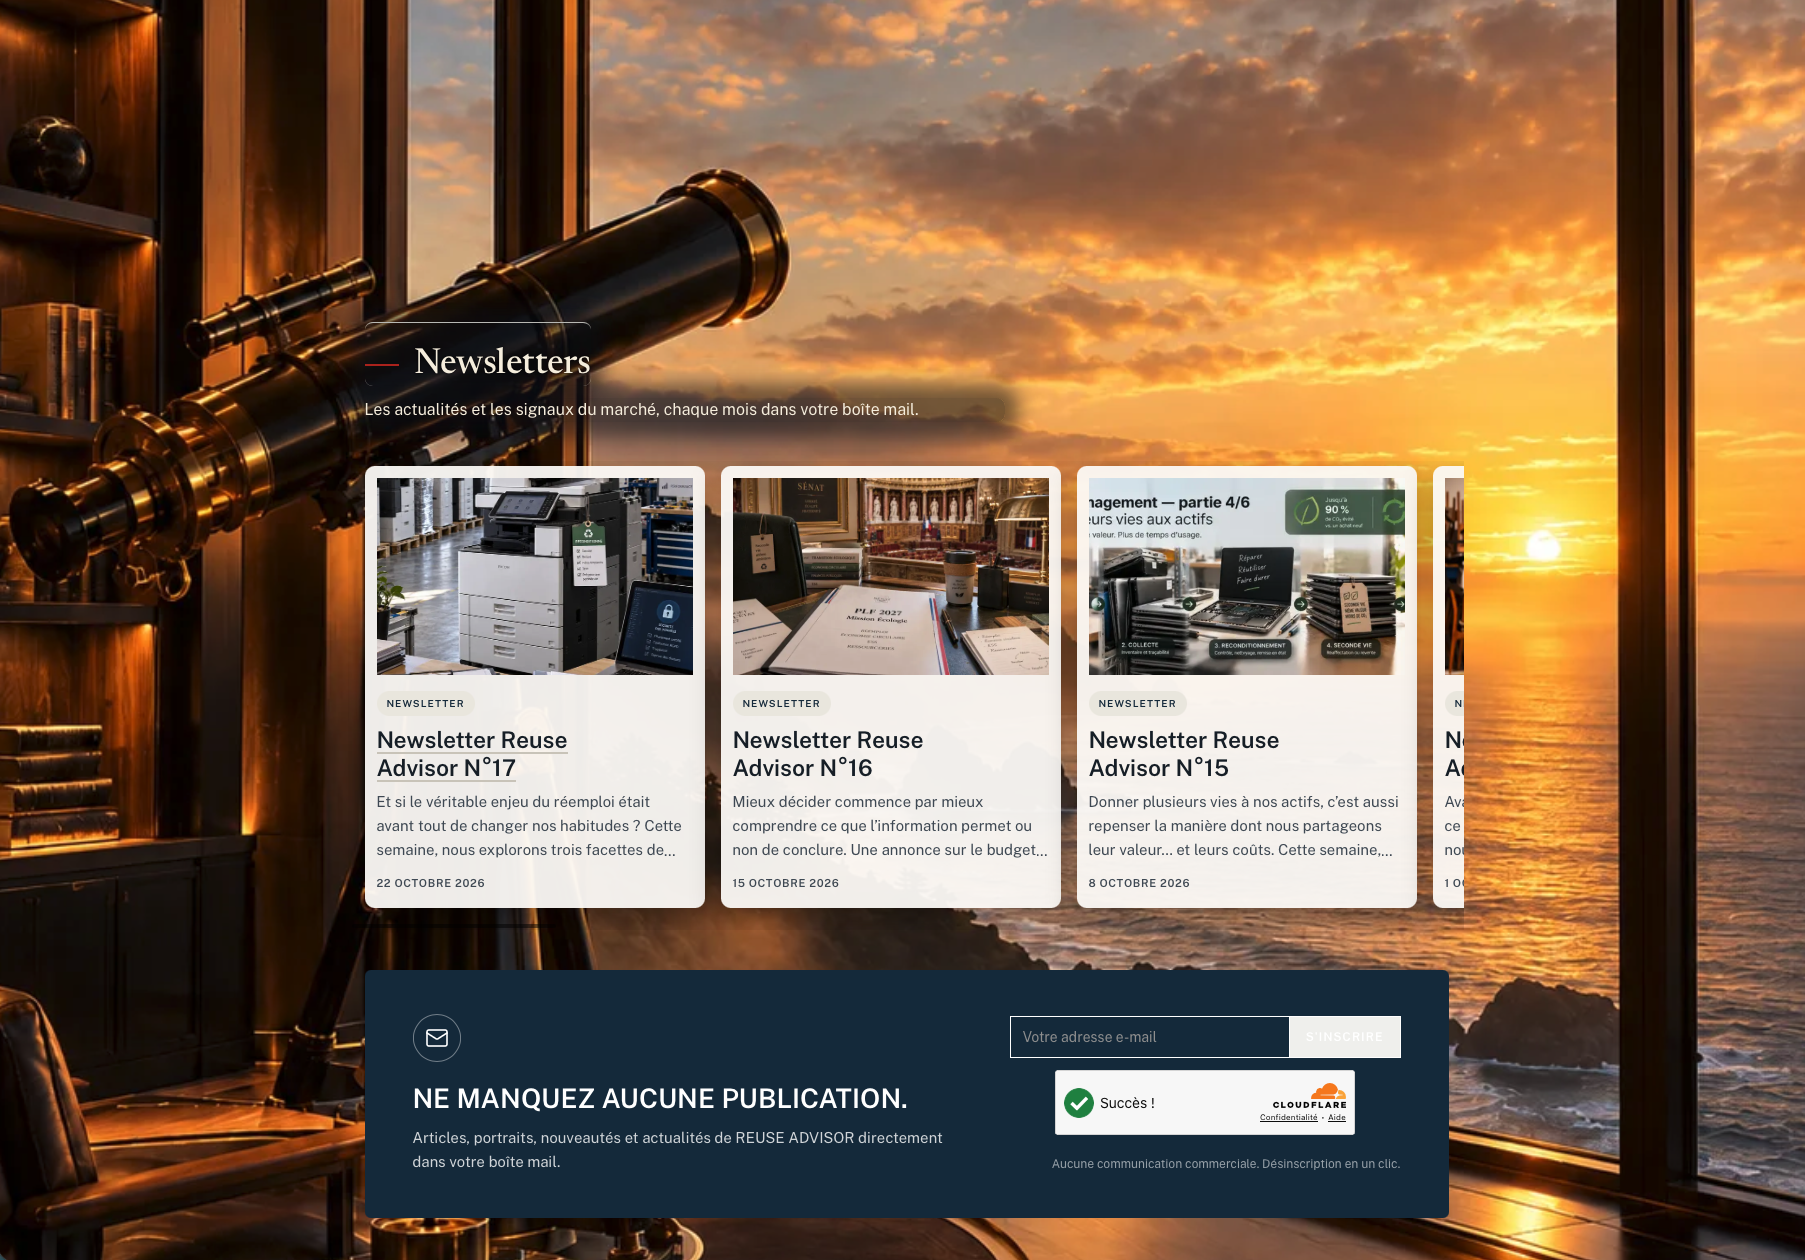Focus the Votre adresse e-mail field
Viewport: 1805px width, 1260px height.
click(1150, 1037)
